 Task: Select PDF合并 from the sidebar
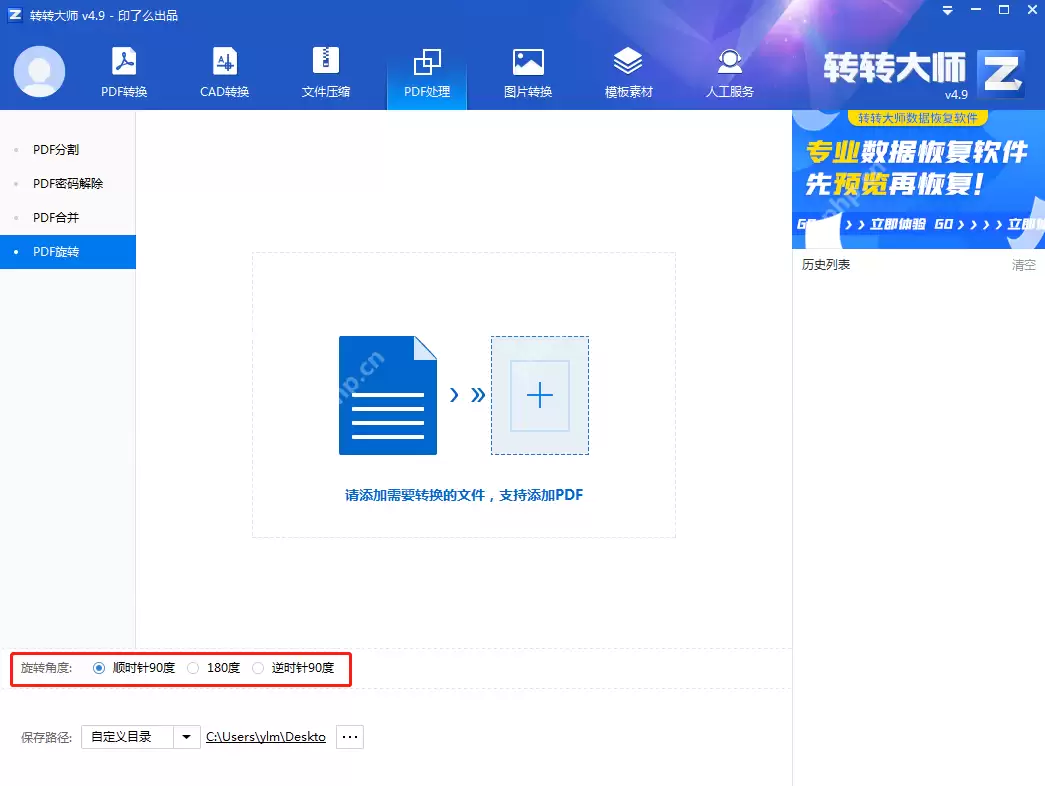click(58, 217)
